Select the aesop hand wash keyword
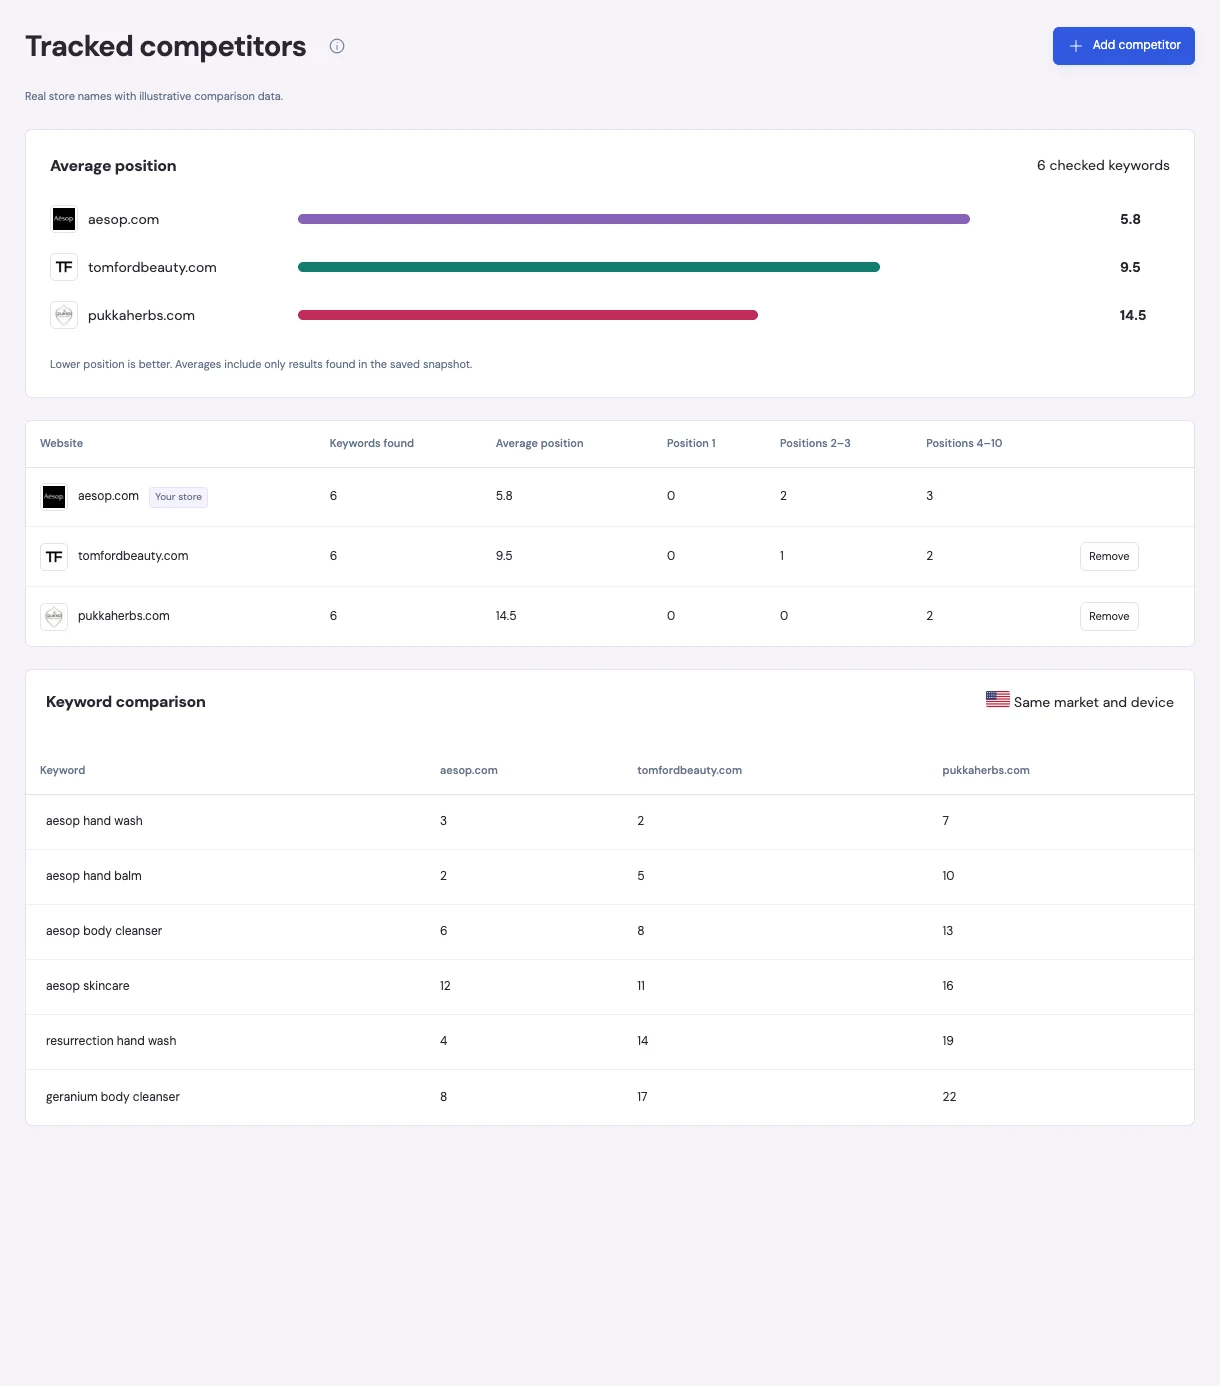 coord(94,821)
